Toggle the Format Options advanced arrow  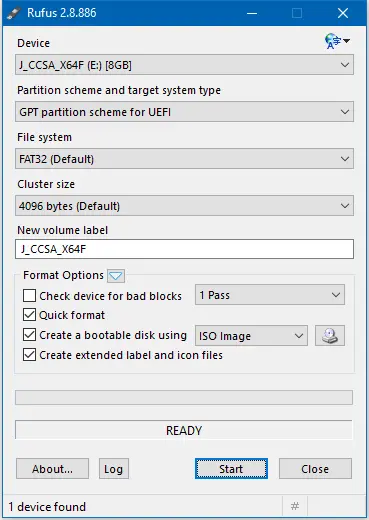pos(116,276)
